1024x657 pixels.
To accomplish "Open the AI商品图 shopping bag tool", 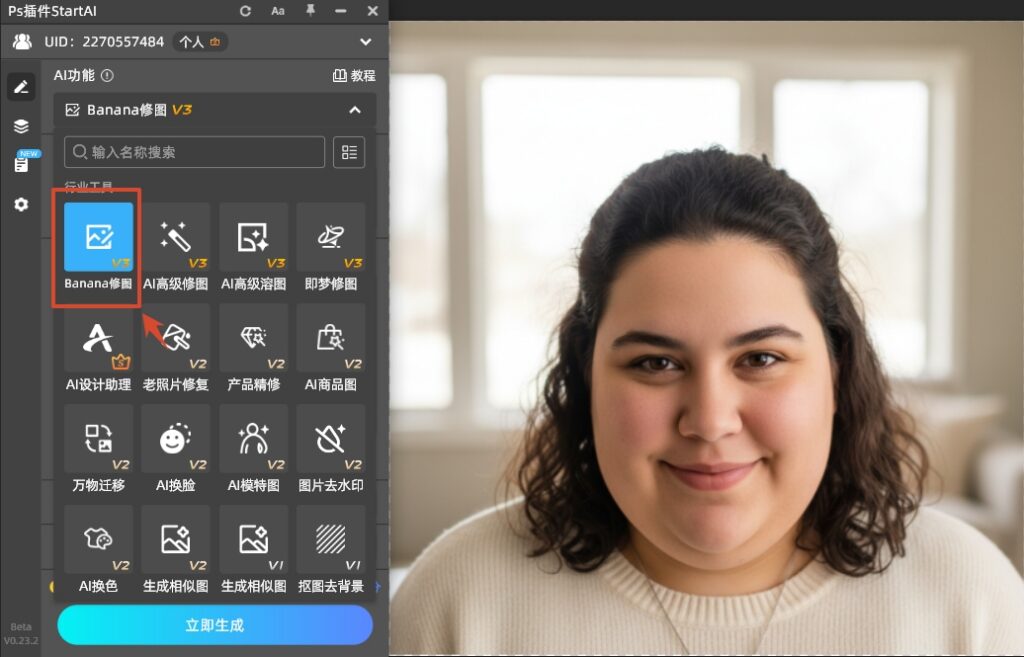I will click(x=330, y=339).
